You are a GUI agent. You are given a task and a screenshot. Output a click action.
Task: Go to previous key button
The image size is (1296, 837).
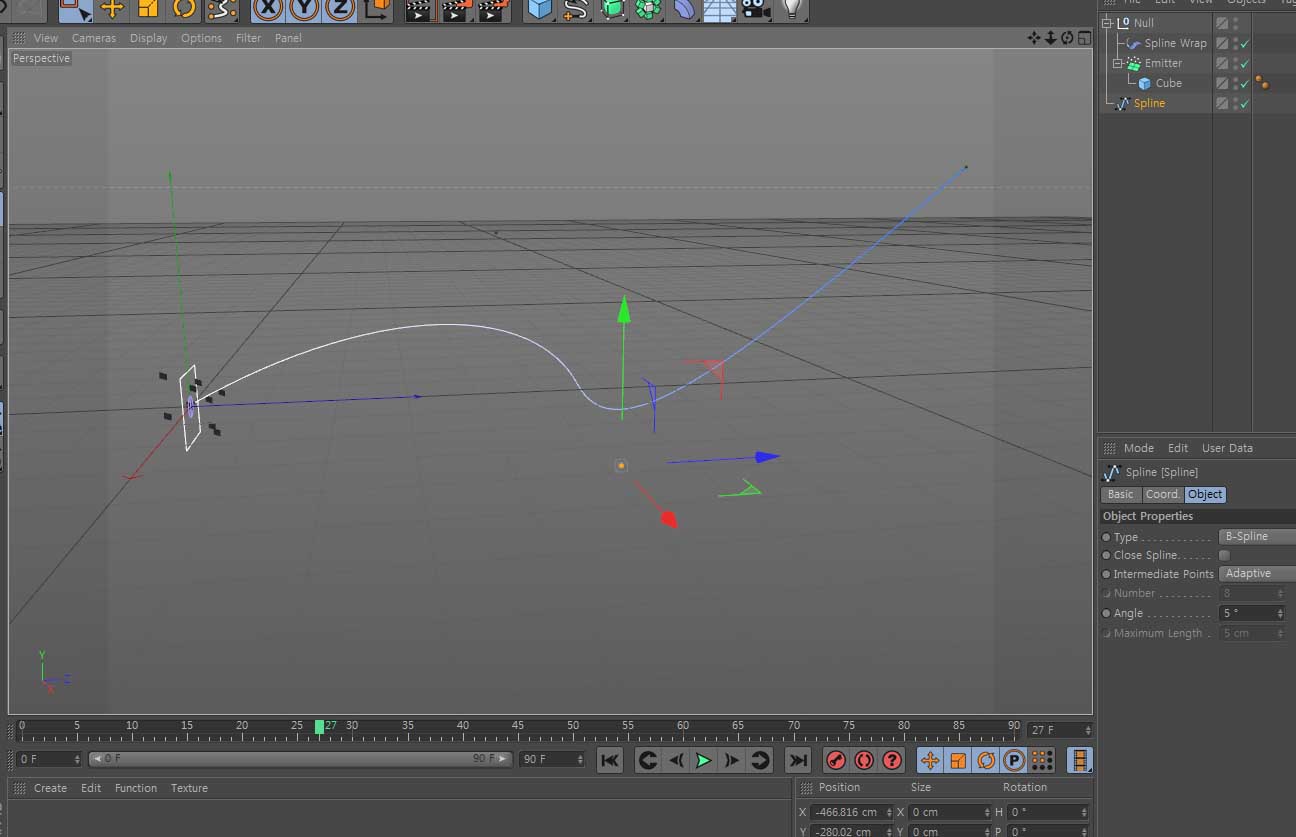648,761
